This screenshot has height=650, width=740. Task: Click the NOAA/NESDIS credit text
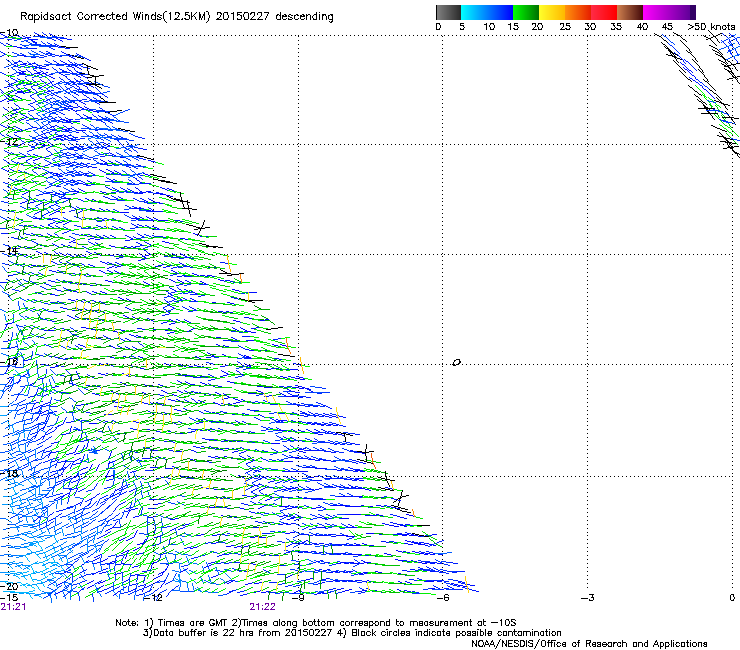click(x=589, y=644)
